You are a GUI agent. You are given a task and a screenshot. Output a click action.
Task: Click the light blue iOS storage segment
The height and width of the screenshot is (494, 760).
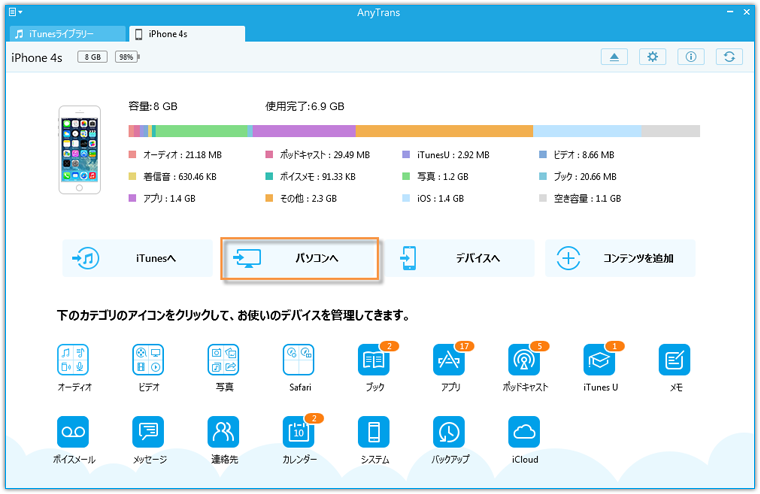coord(587,131)
